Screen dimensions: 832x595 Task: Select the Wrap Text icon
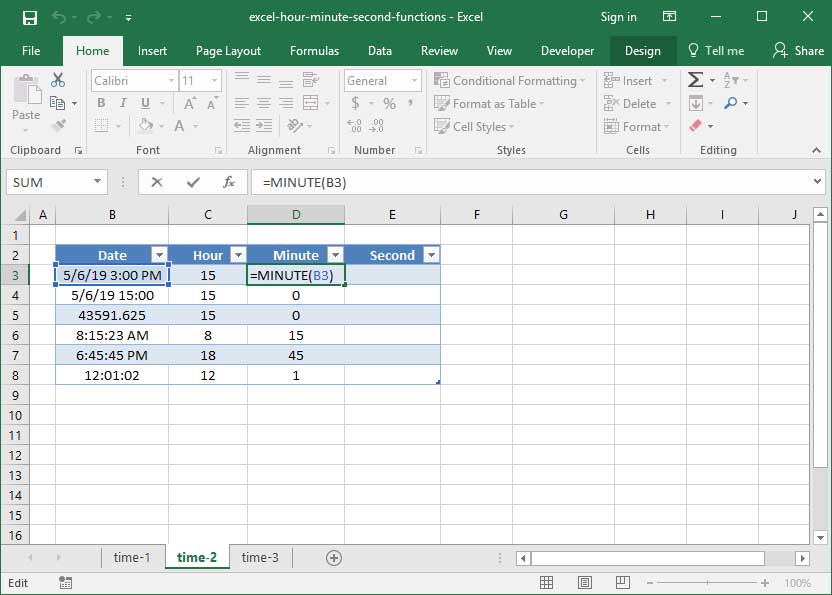pyautogui.click(x=307, y=78)
